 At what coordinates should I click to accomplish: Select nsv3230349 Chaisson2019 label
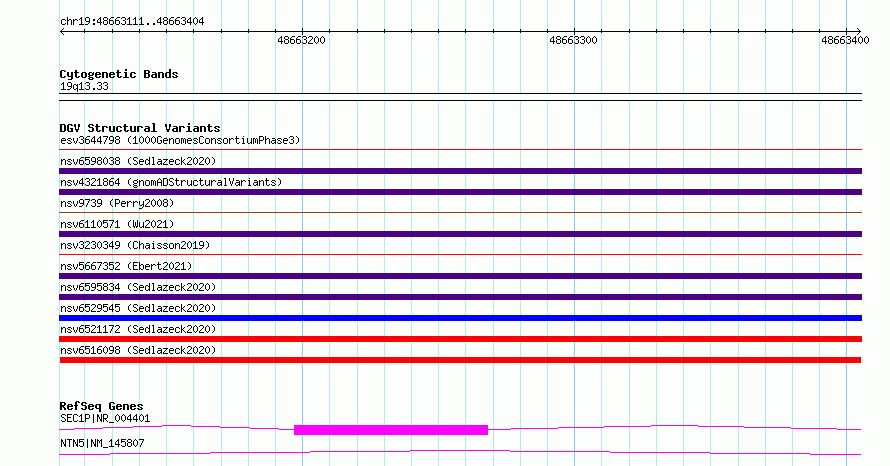(x=135, y=245)
